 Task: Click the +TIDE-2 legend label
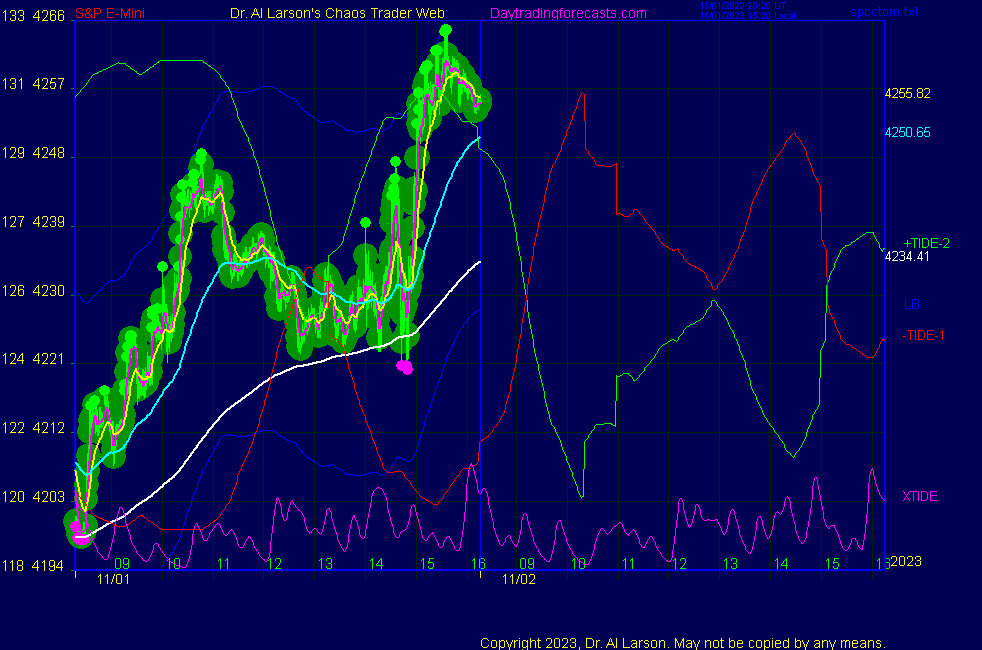pyautogui.click(x=926, y=243)
